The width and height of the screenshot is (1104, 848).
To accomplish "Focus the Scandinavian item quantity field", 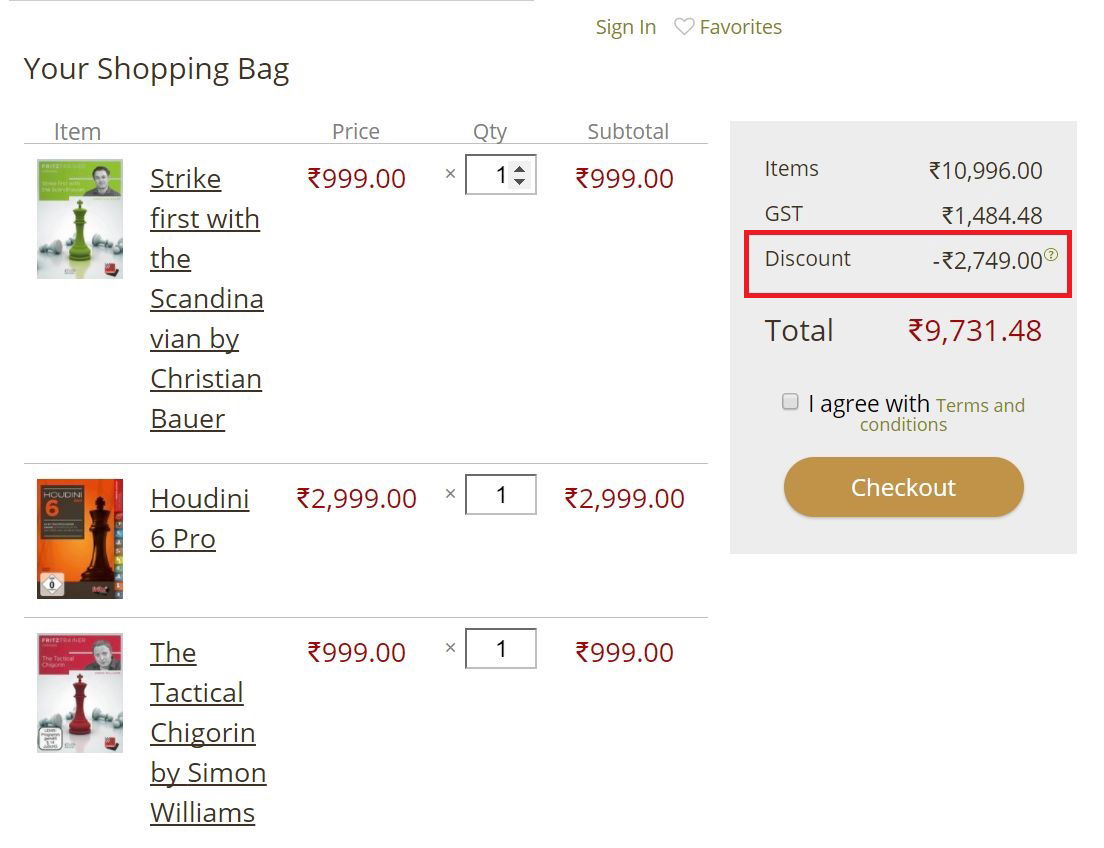I will click(490, 175).
